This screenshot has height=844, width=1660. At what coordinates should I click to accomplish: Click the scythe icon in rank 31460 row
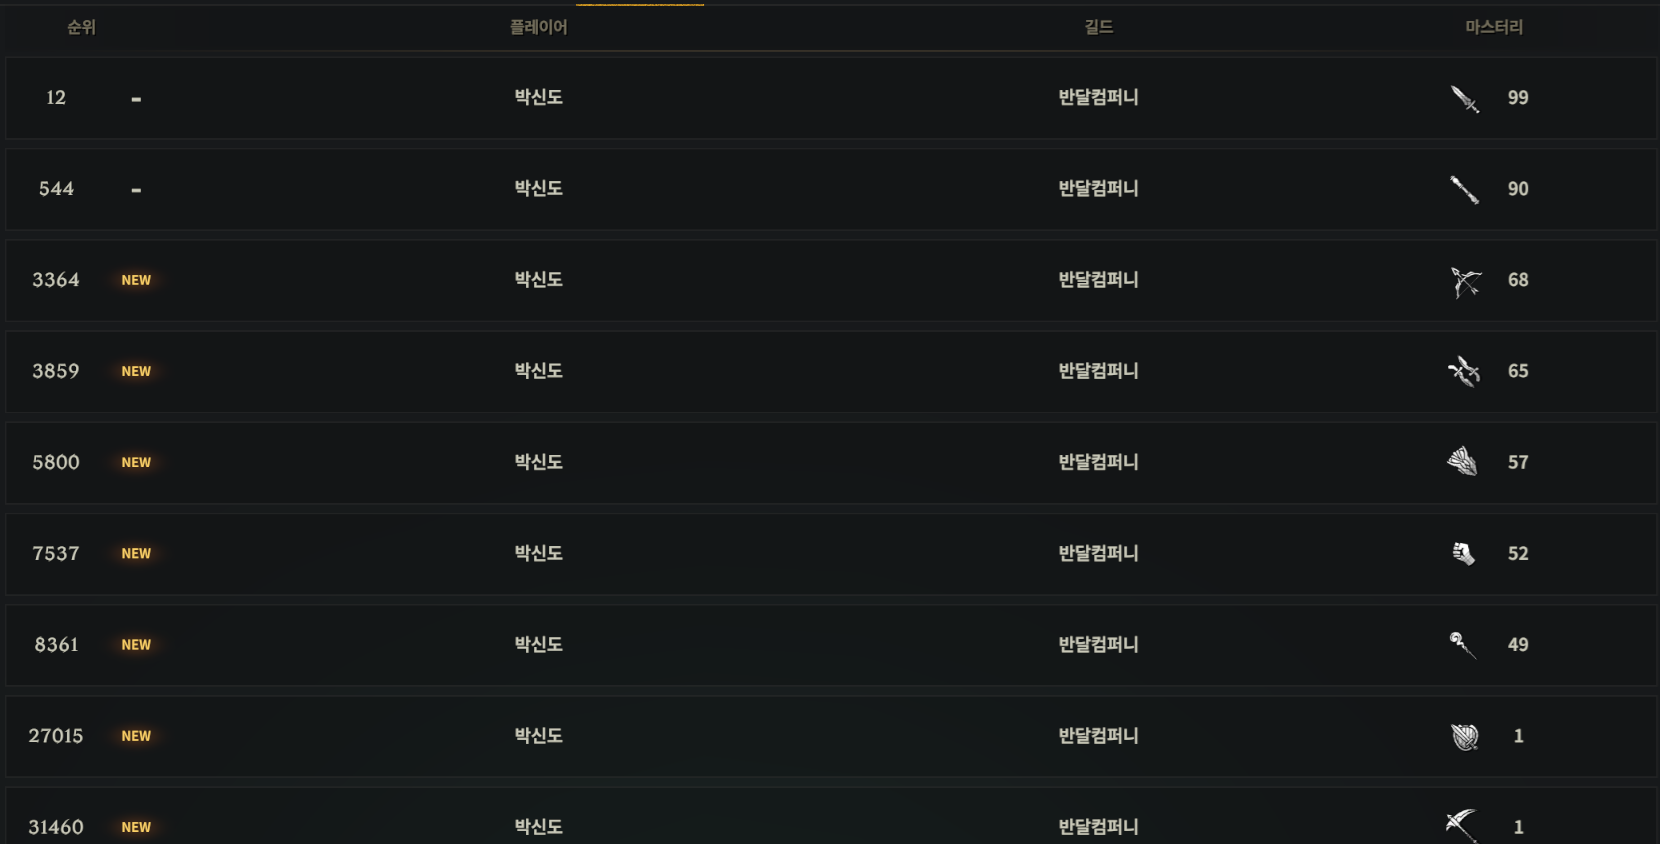tap(1462, 826)
